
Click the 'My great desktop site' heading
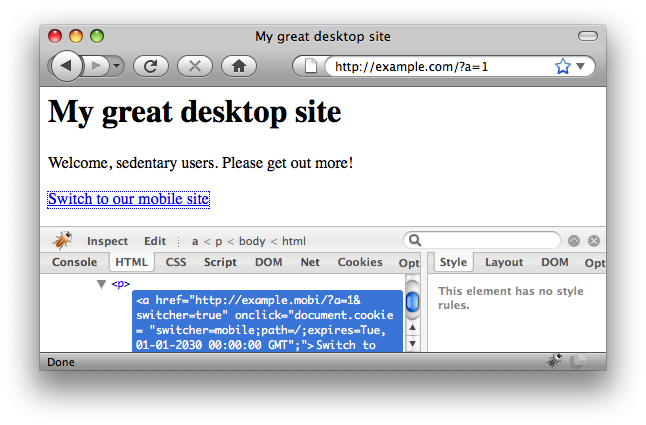[194, 112]
